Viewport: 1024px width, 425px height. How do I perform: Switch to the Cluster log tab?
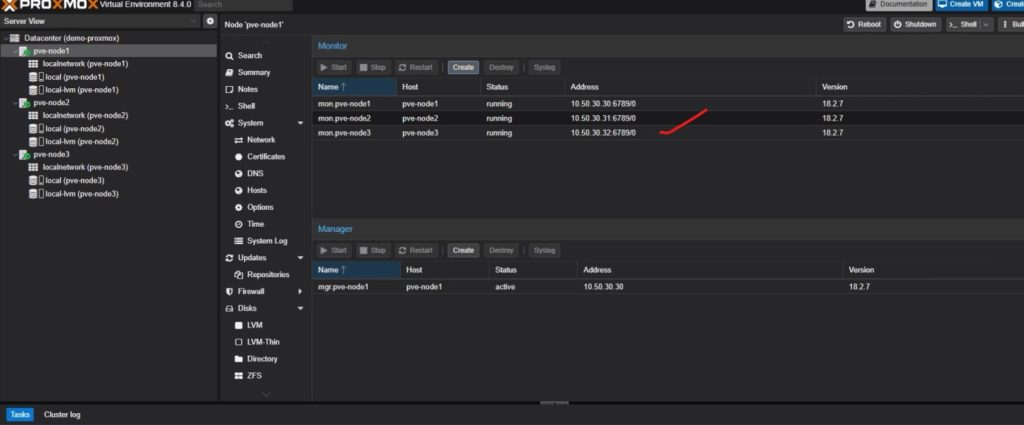coord(62,415)
